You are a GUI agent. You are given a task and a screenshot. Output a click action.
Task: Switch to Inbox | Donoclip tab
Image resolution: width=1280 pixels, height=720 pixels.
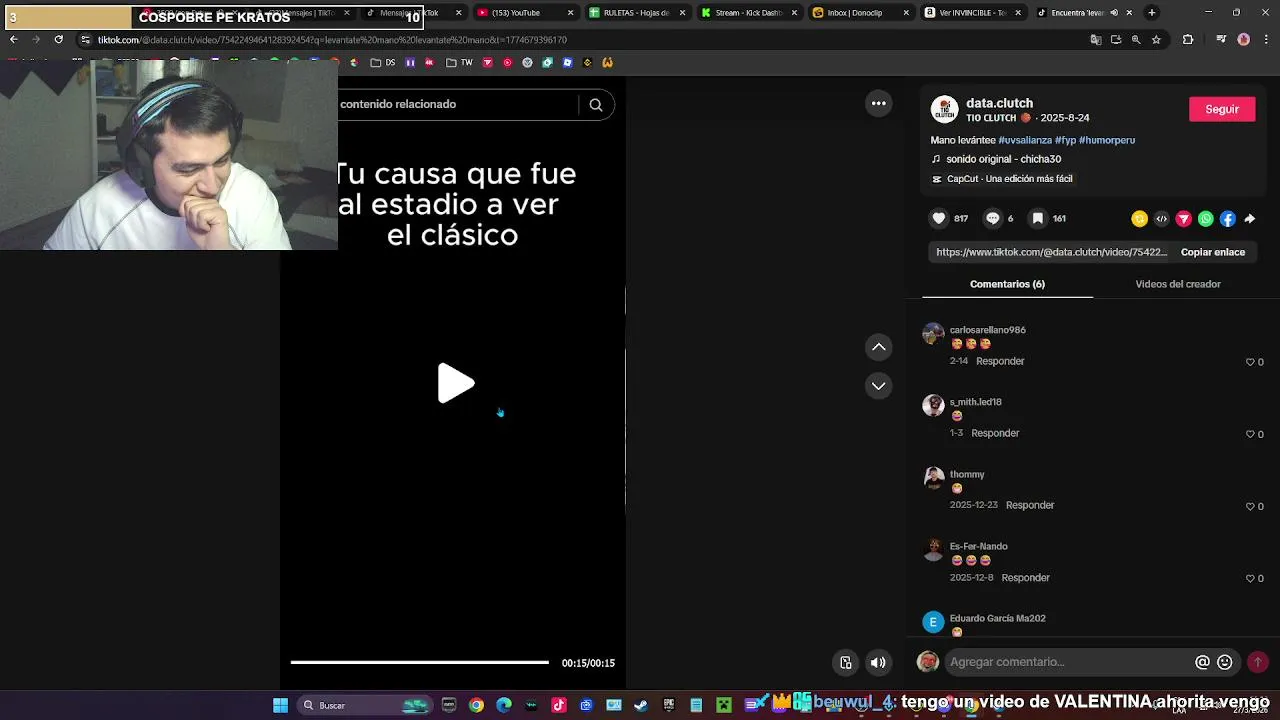pos(860,13)
